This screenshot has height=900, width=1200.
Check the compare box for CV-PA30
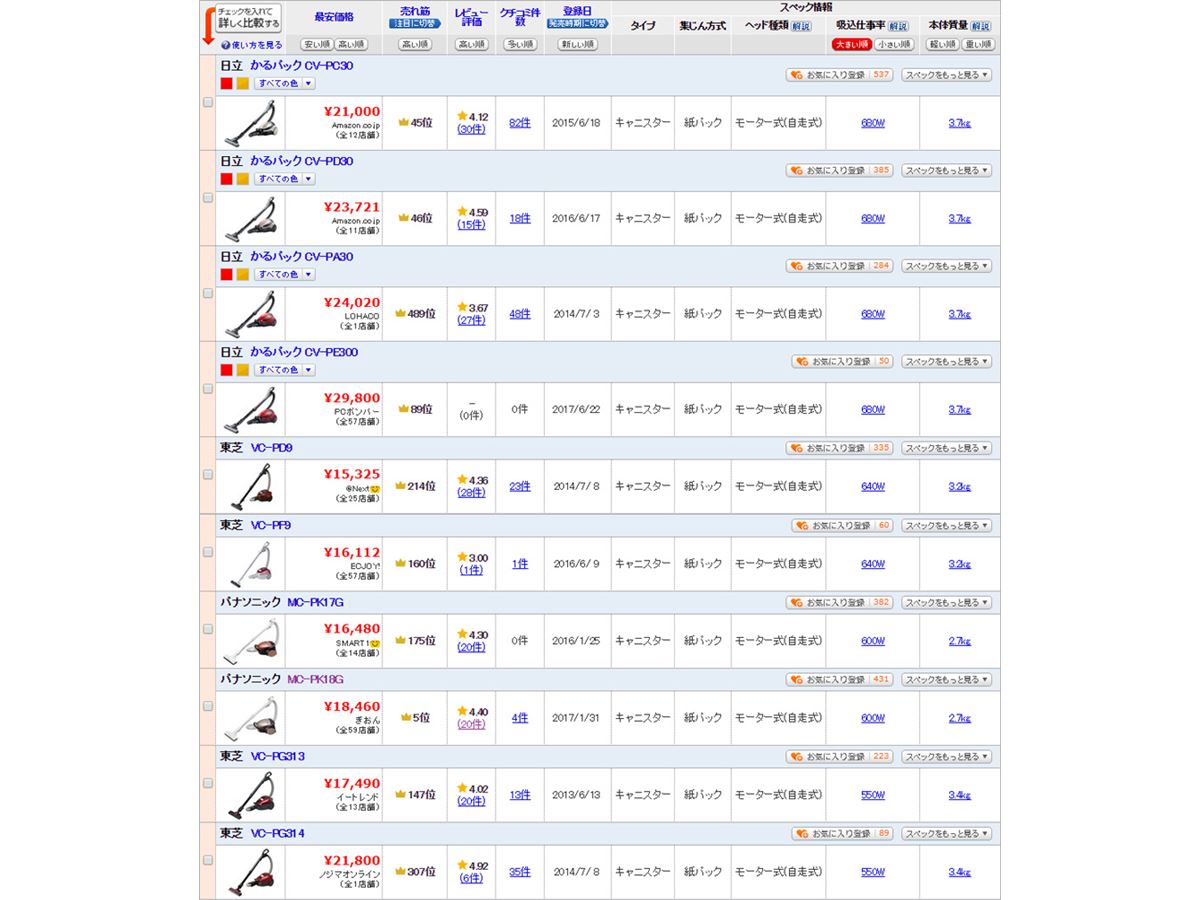pyautogui.click(x=208, y=294)
